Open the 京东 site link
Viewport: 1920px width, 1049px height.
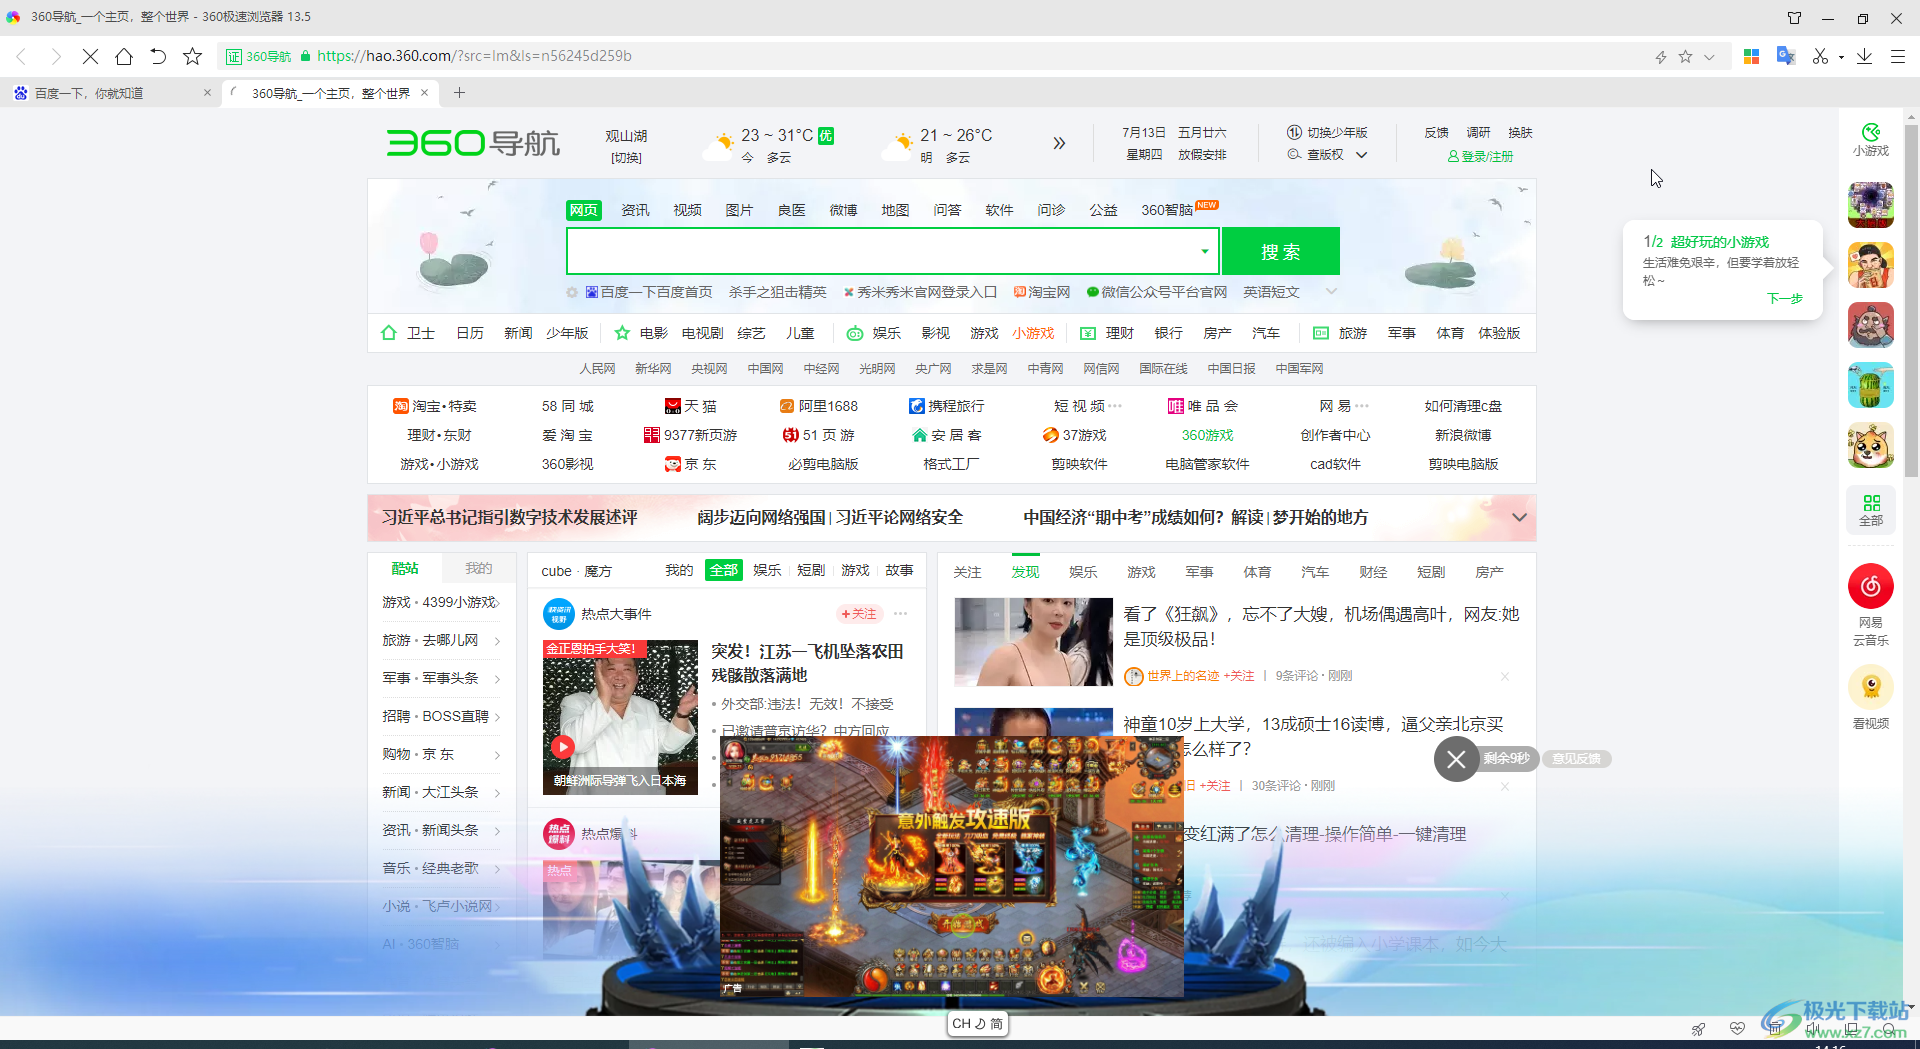(691, 464)
